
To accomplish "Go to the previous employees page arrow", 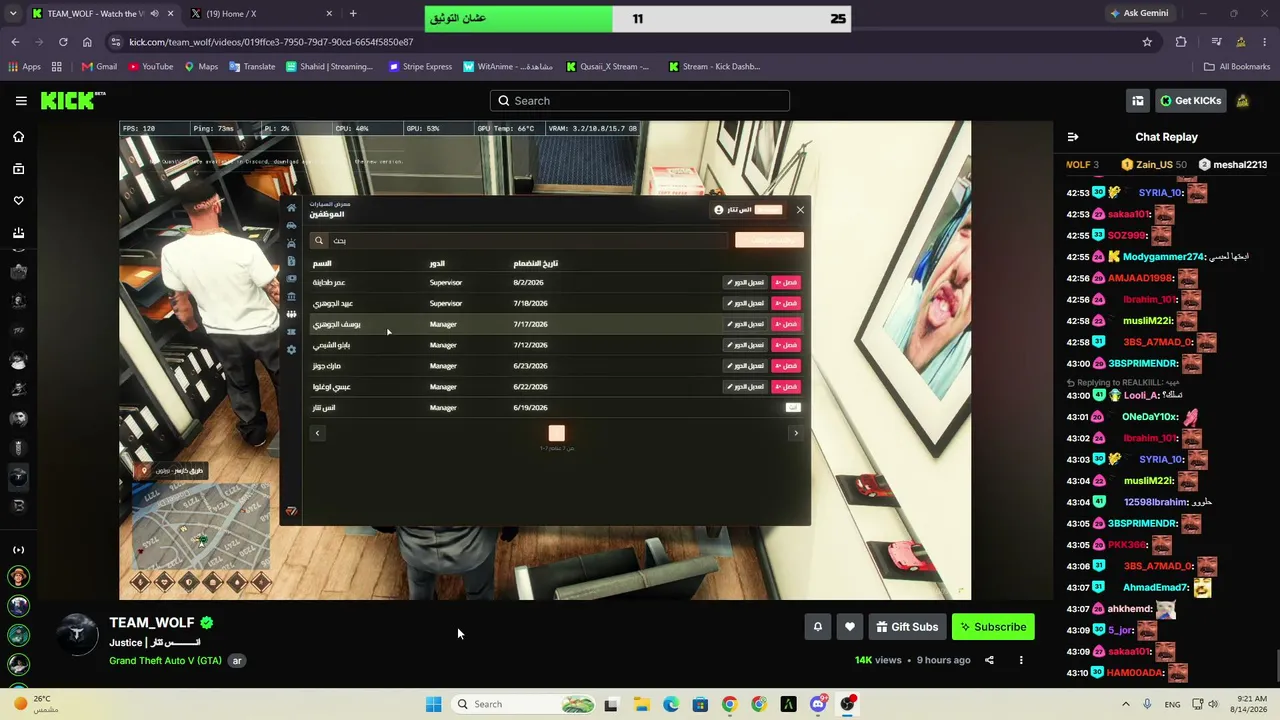I will pos(317,433).
